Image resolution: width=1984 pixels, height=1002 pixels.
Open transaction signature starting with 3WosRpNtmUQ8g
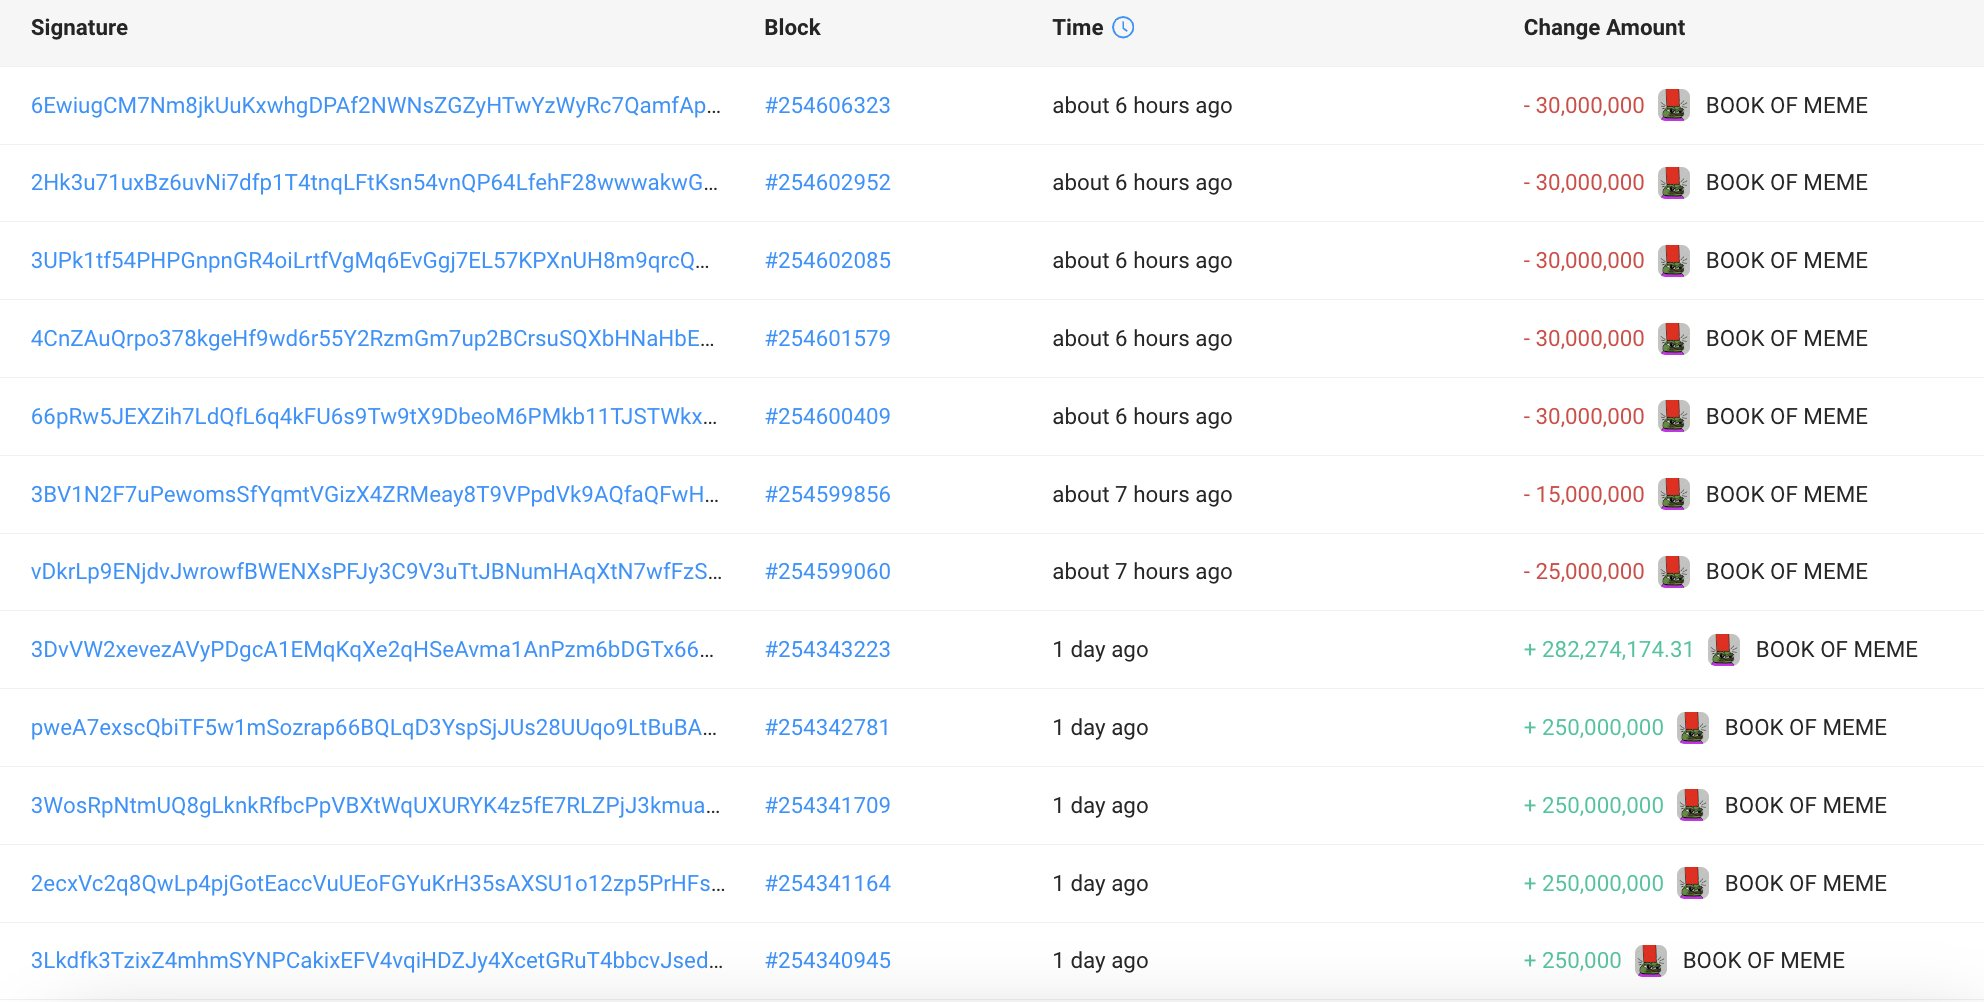tap(375, 806)
